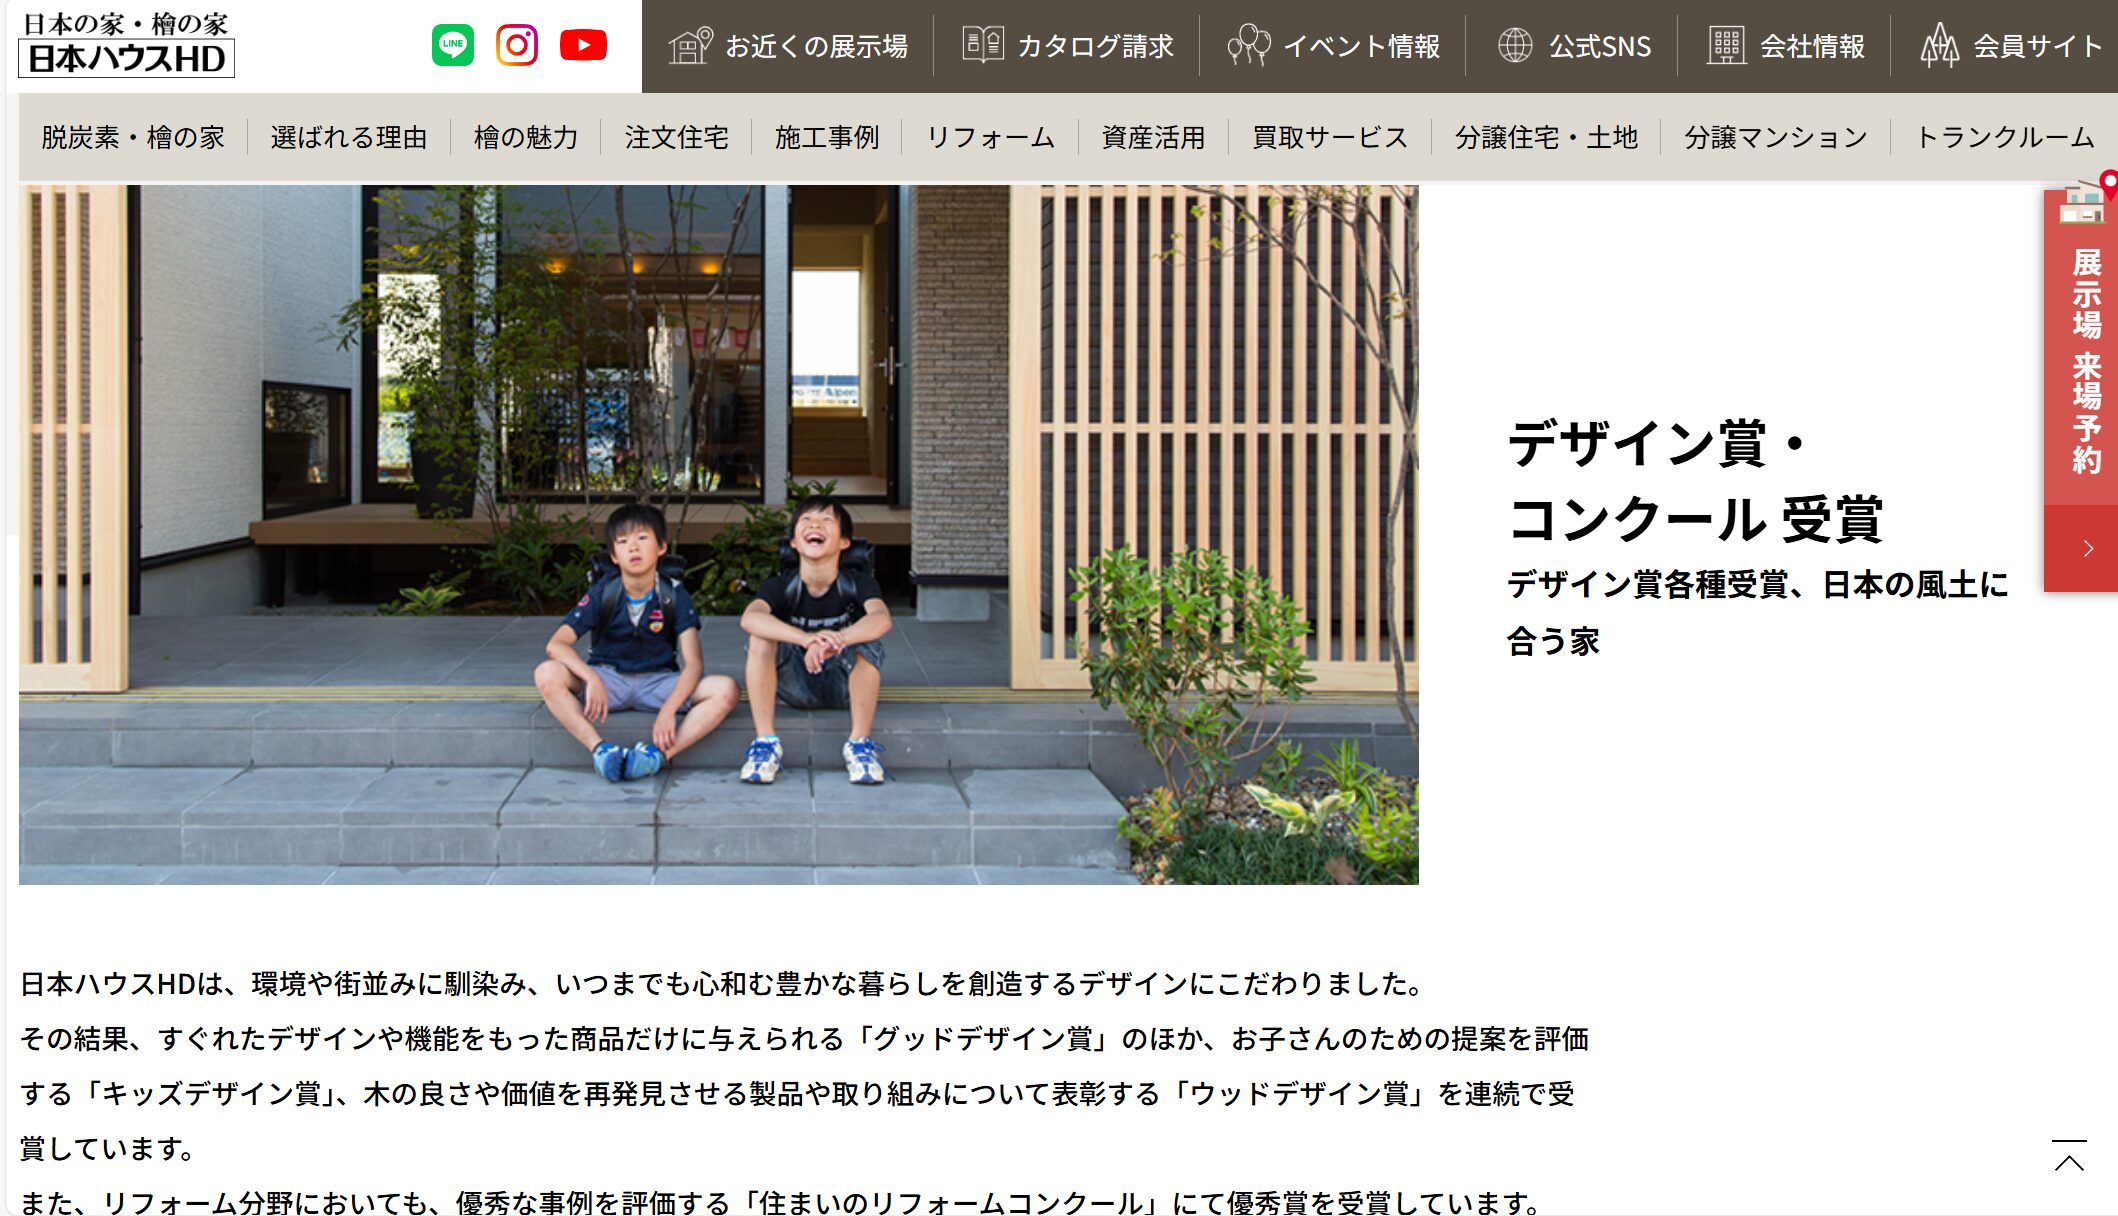The height and width of the screenshot is (1216, 2118).
Task: Open the YouTube icon link
Action: click(583, 45)
